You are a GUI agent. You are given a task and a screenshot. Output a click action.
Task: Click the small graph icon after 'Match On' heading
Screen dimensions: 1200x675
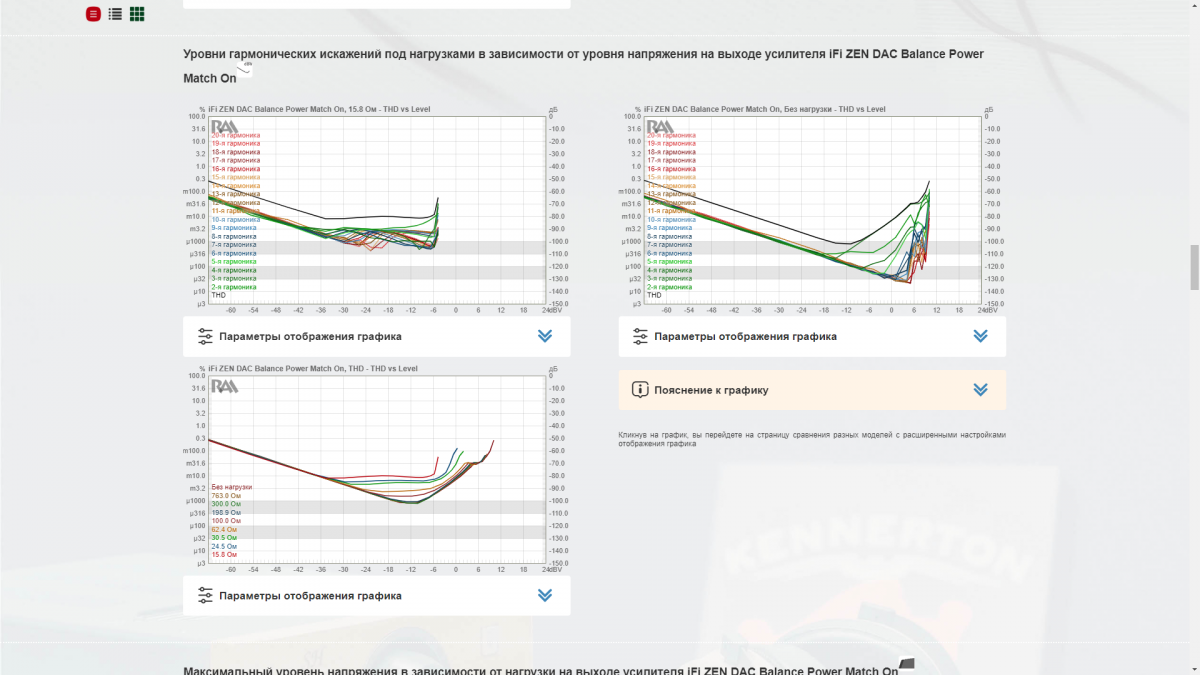246,69
